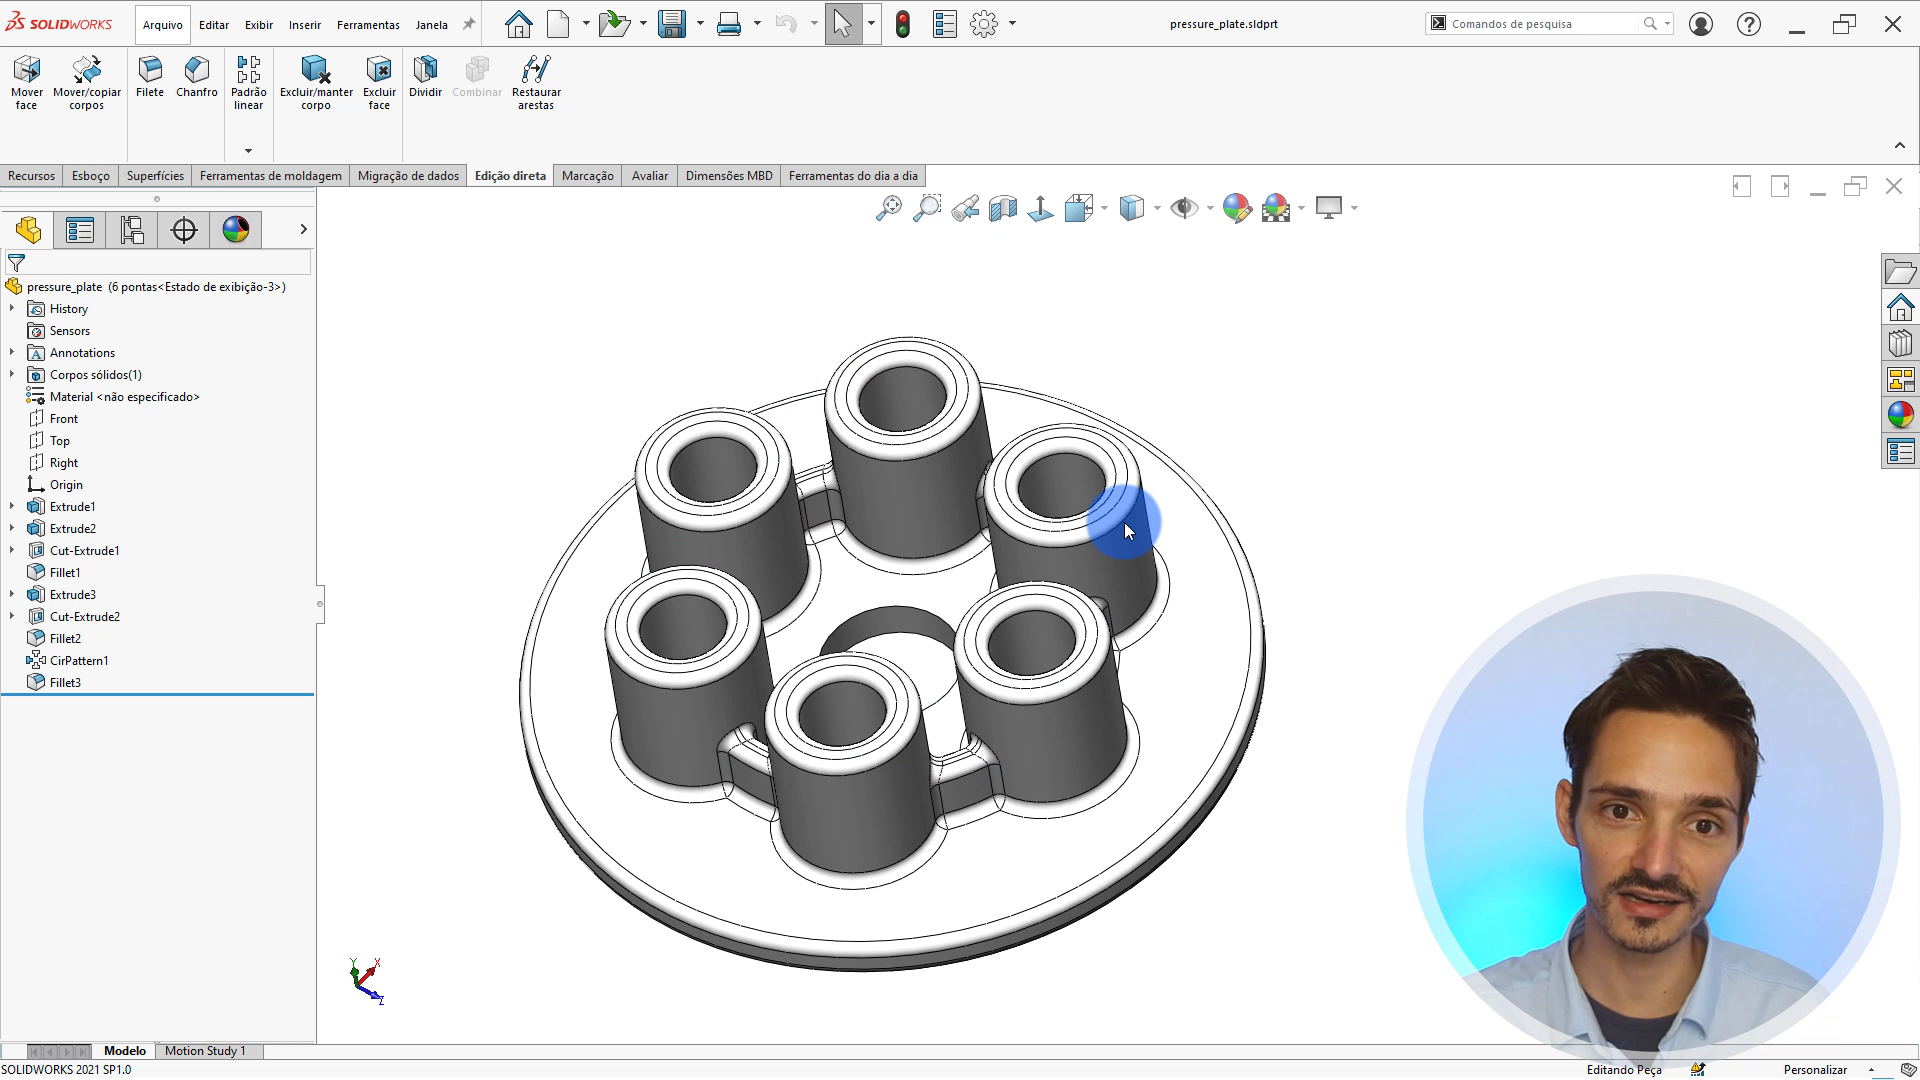Switch to the Esboço tab
1920x1080 pixels.
pyautogui.click(x=91, y=176)
